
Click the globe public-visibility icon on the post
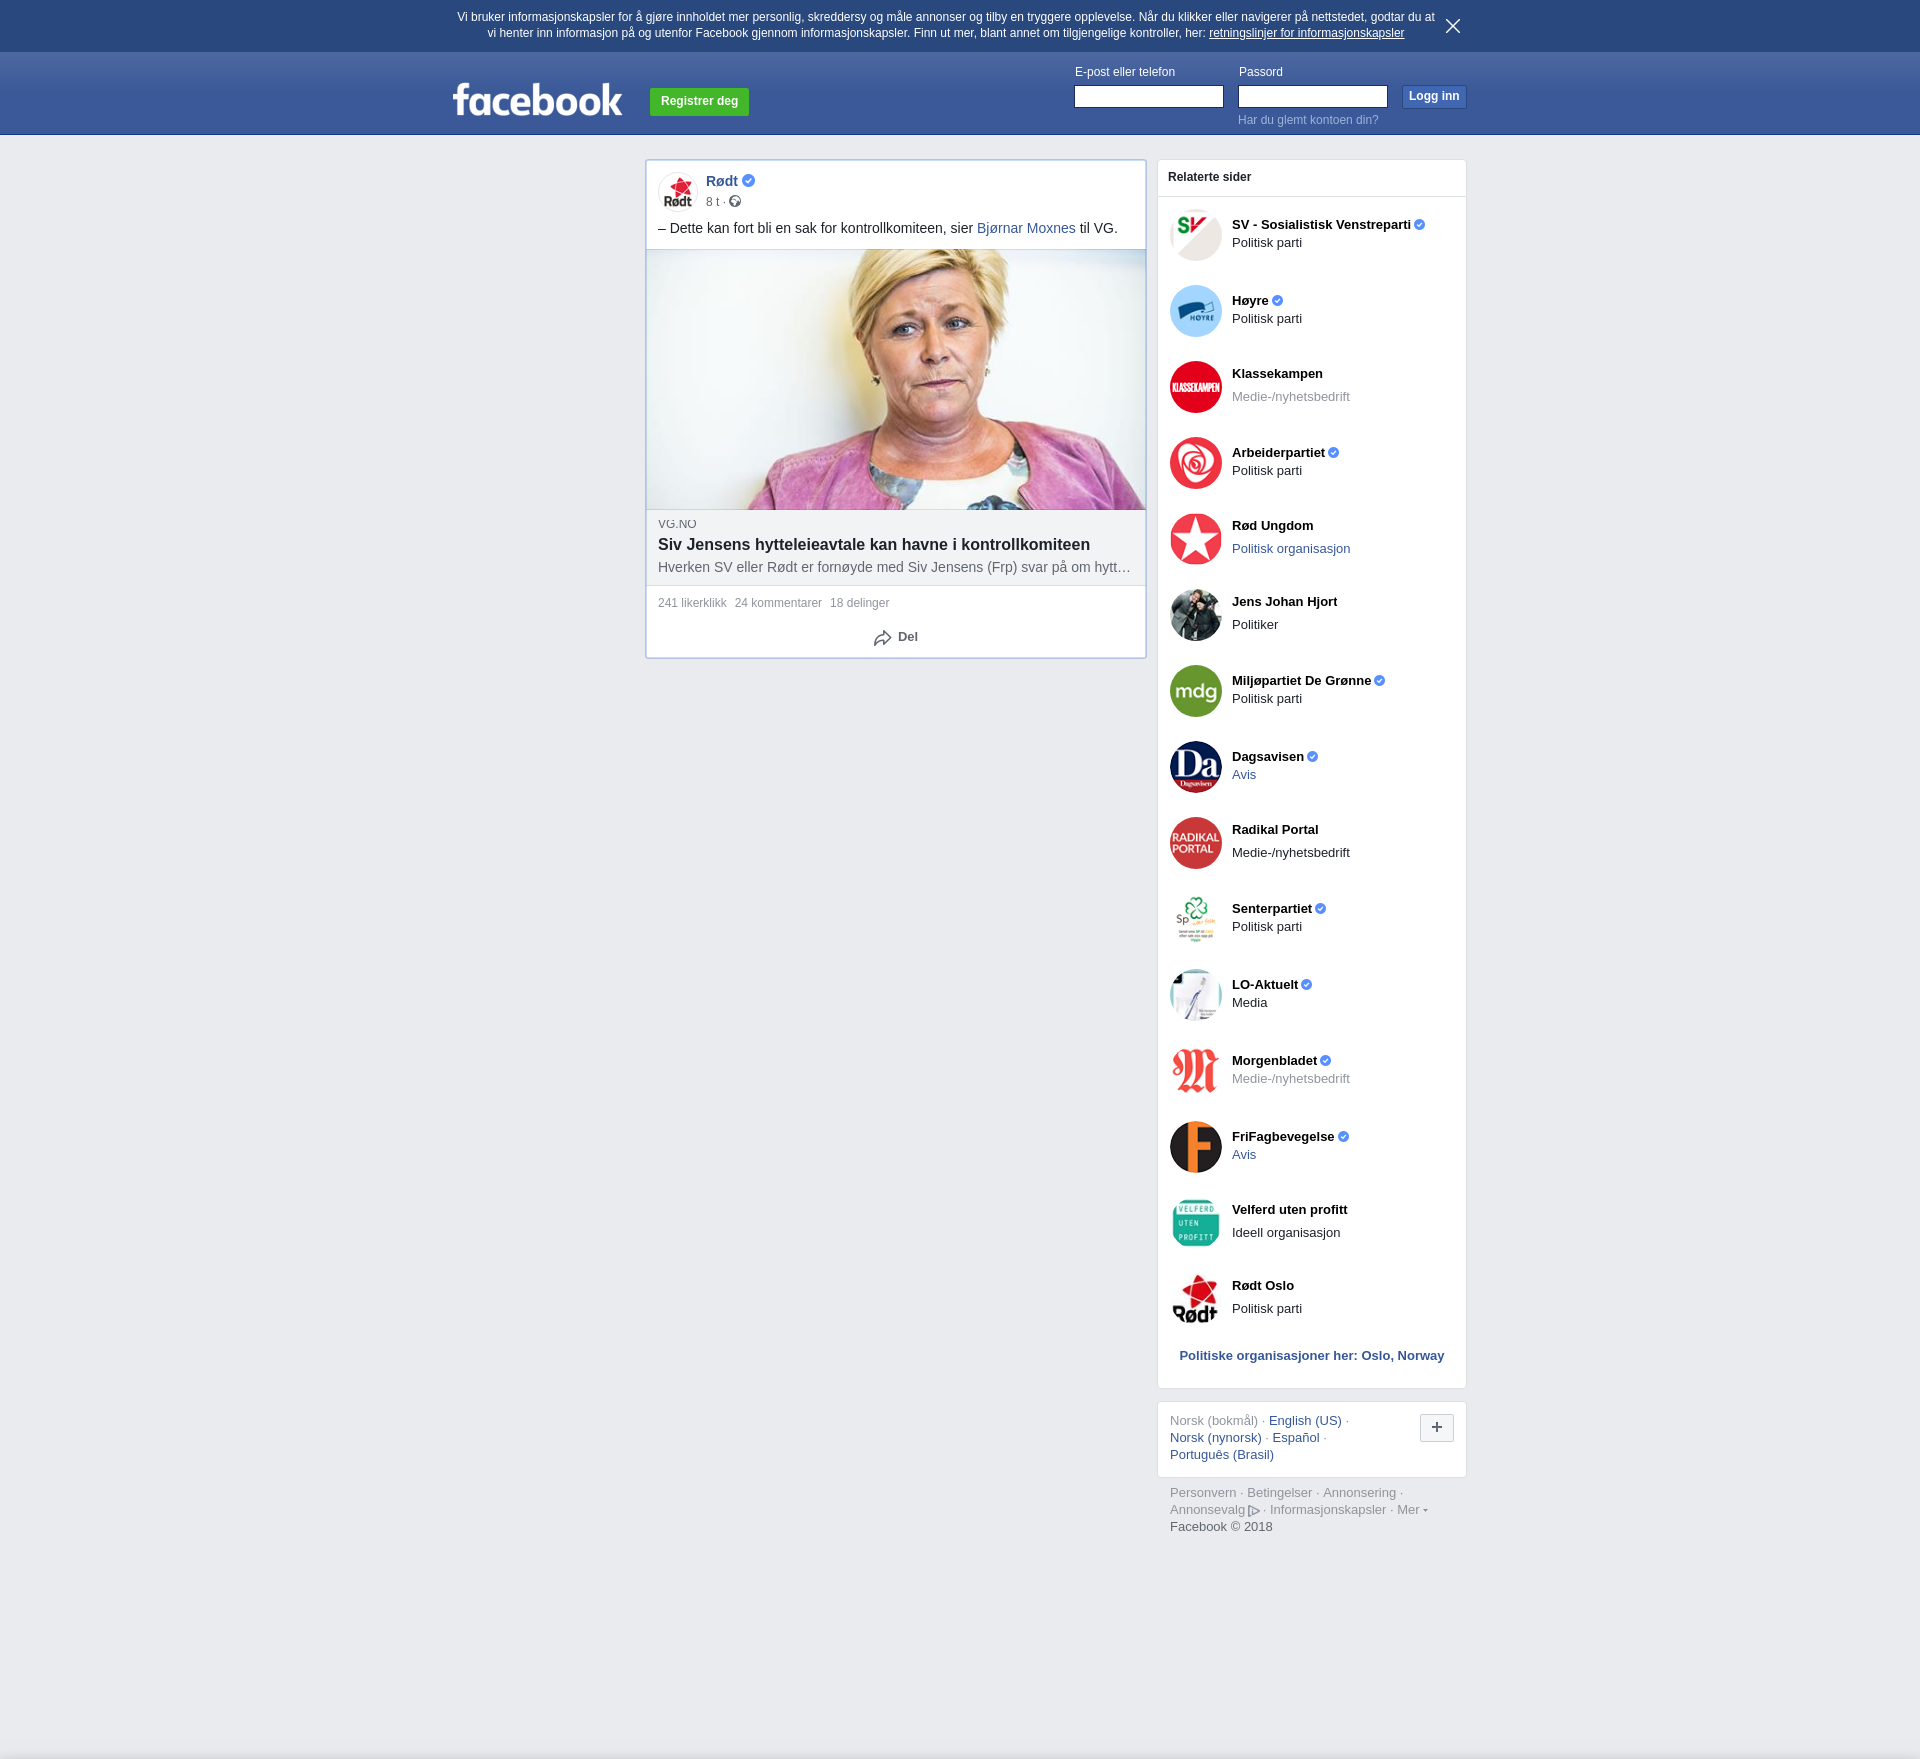(735, 202)
